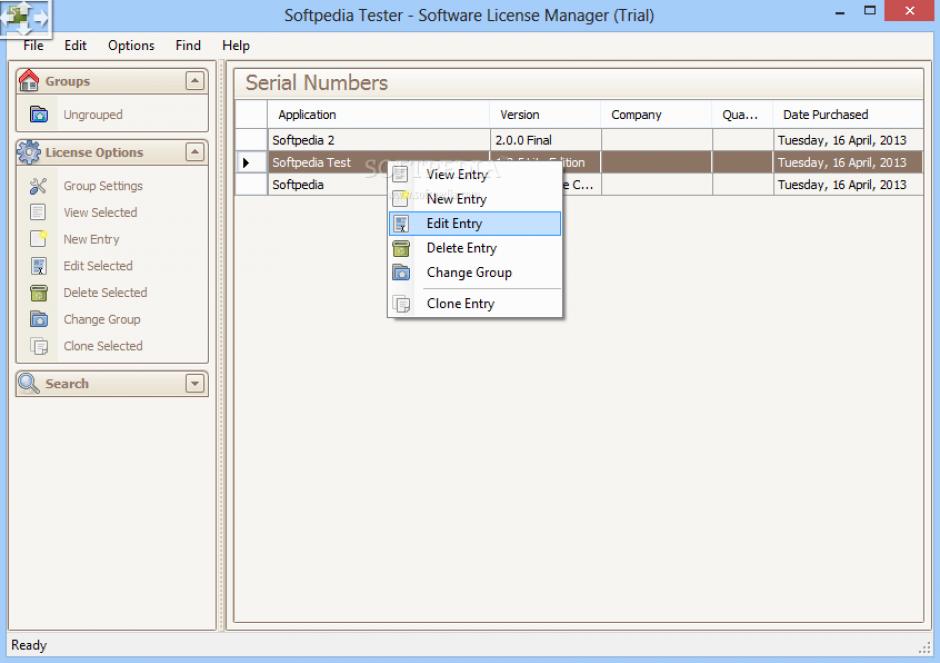Image resolution: width=940 pixels, height=663 pixels.
Task: Click Clone Selected in sidebar
Action: 103,346
